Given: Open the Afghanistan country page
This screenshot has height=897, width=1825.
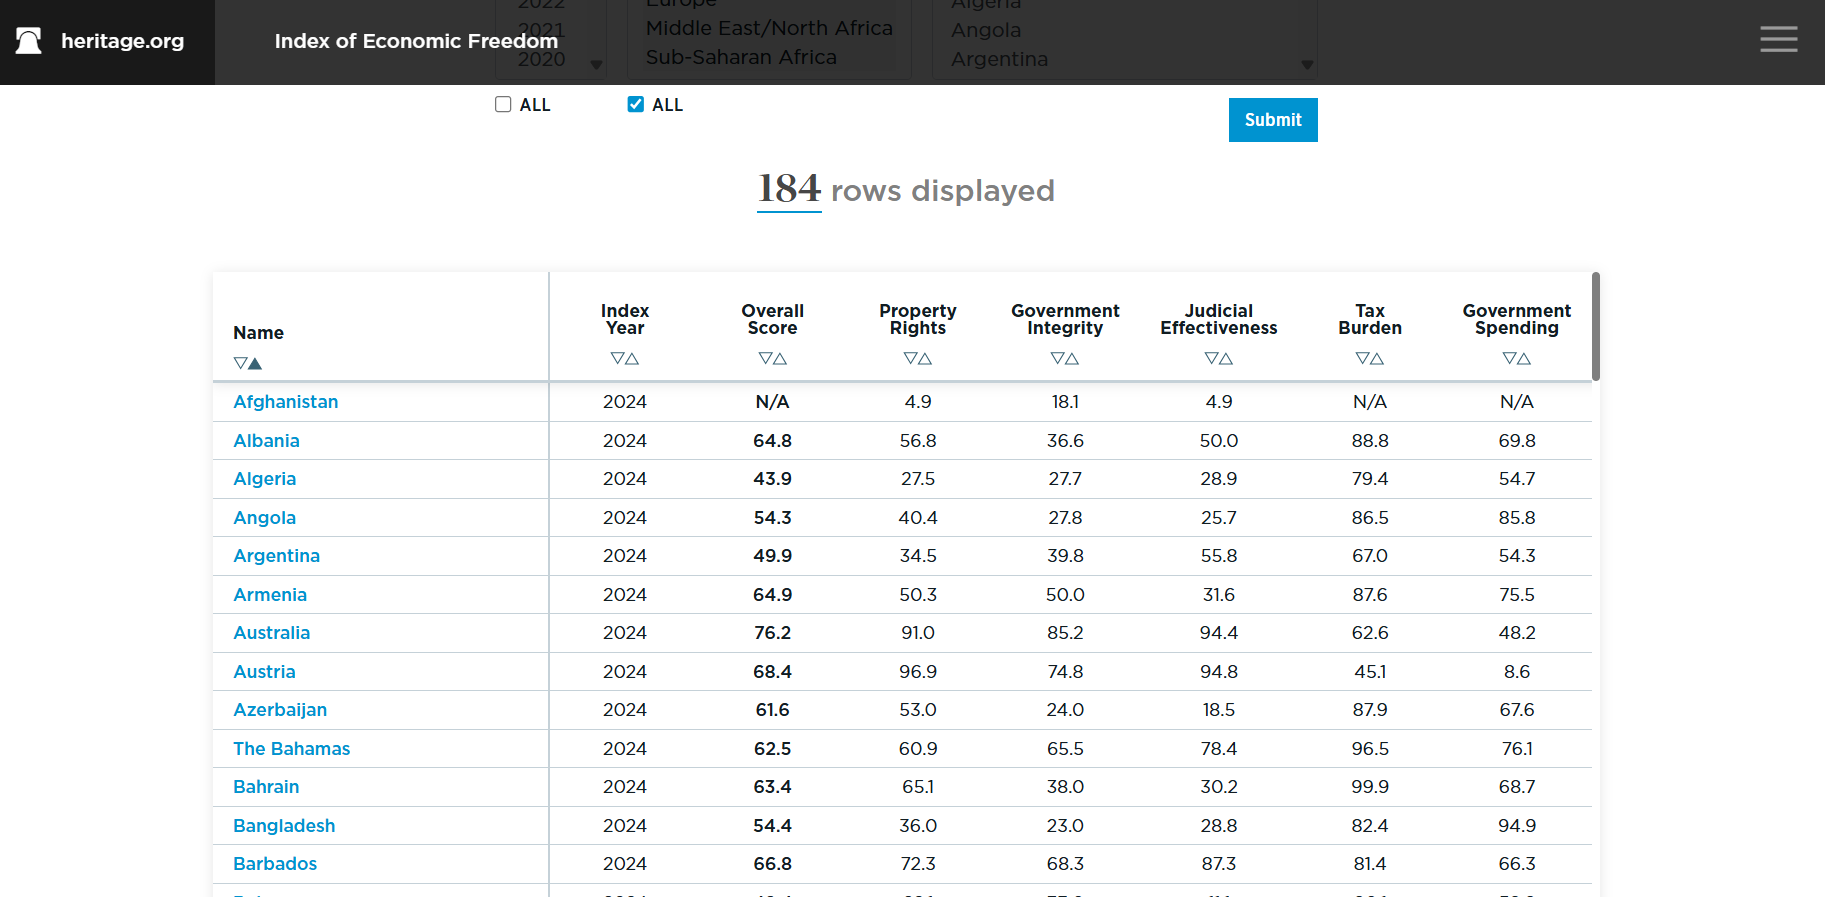Looking at the screenshot, I should [x=286, y=402].
